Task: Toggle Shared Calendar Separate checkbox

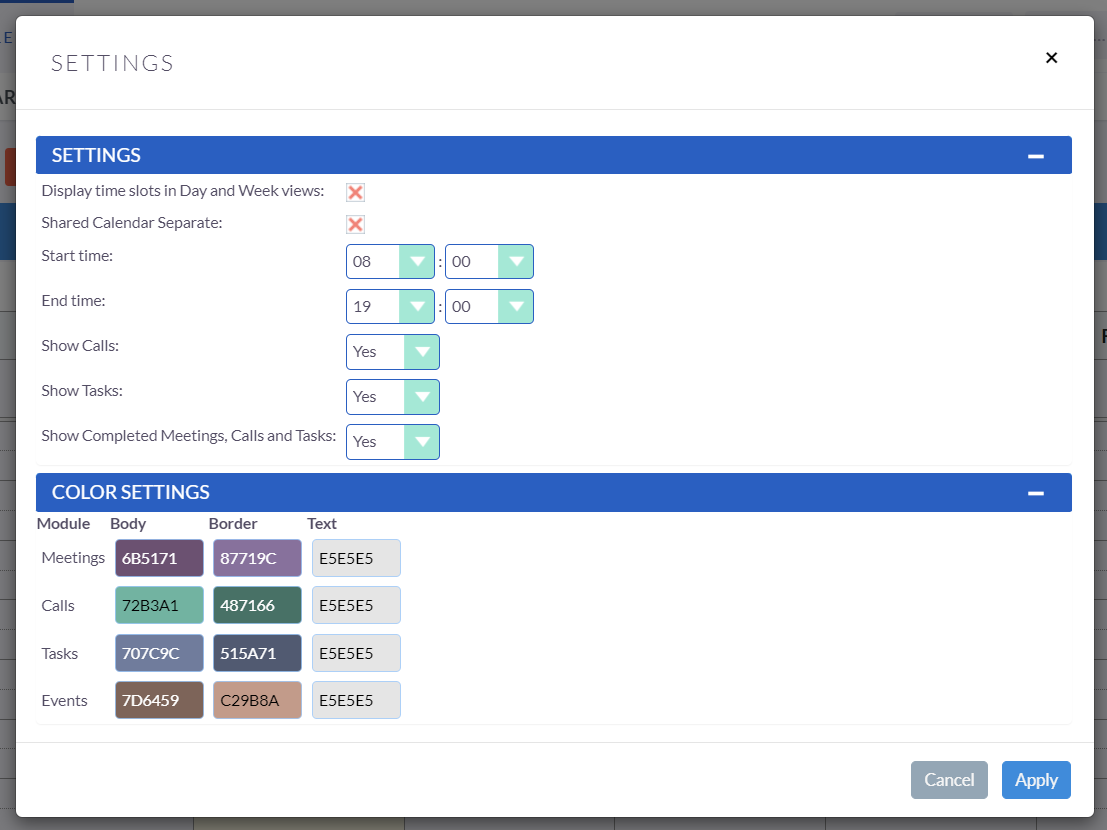Action: point(355,224)
